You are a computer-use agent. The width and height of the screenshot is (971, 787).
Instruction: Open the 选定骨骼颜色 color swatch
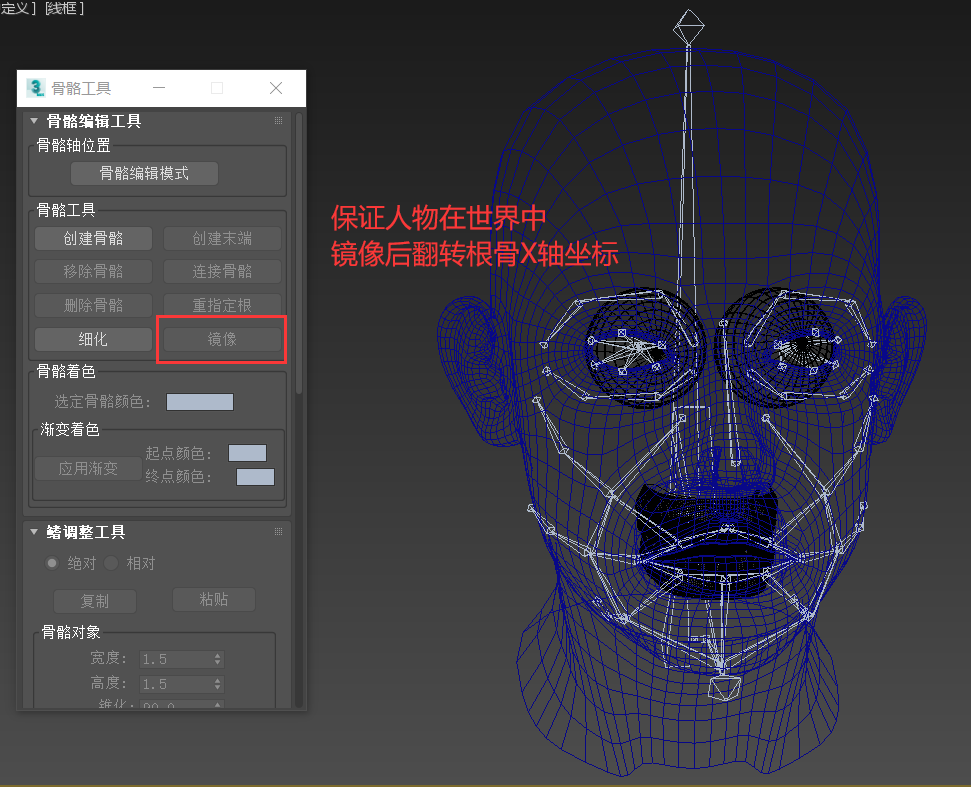tap(200, 402)
